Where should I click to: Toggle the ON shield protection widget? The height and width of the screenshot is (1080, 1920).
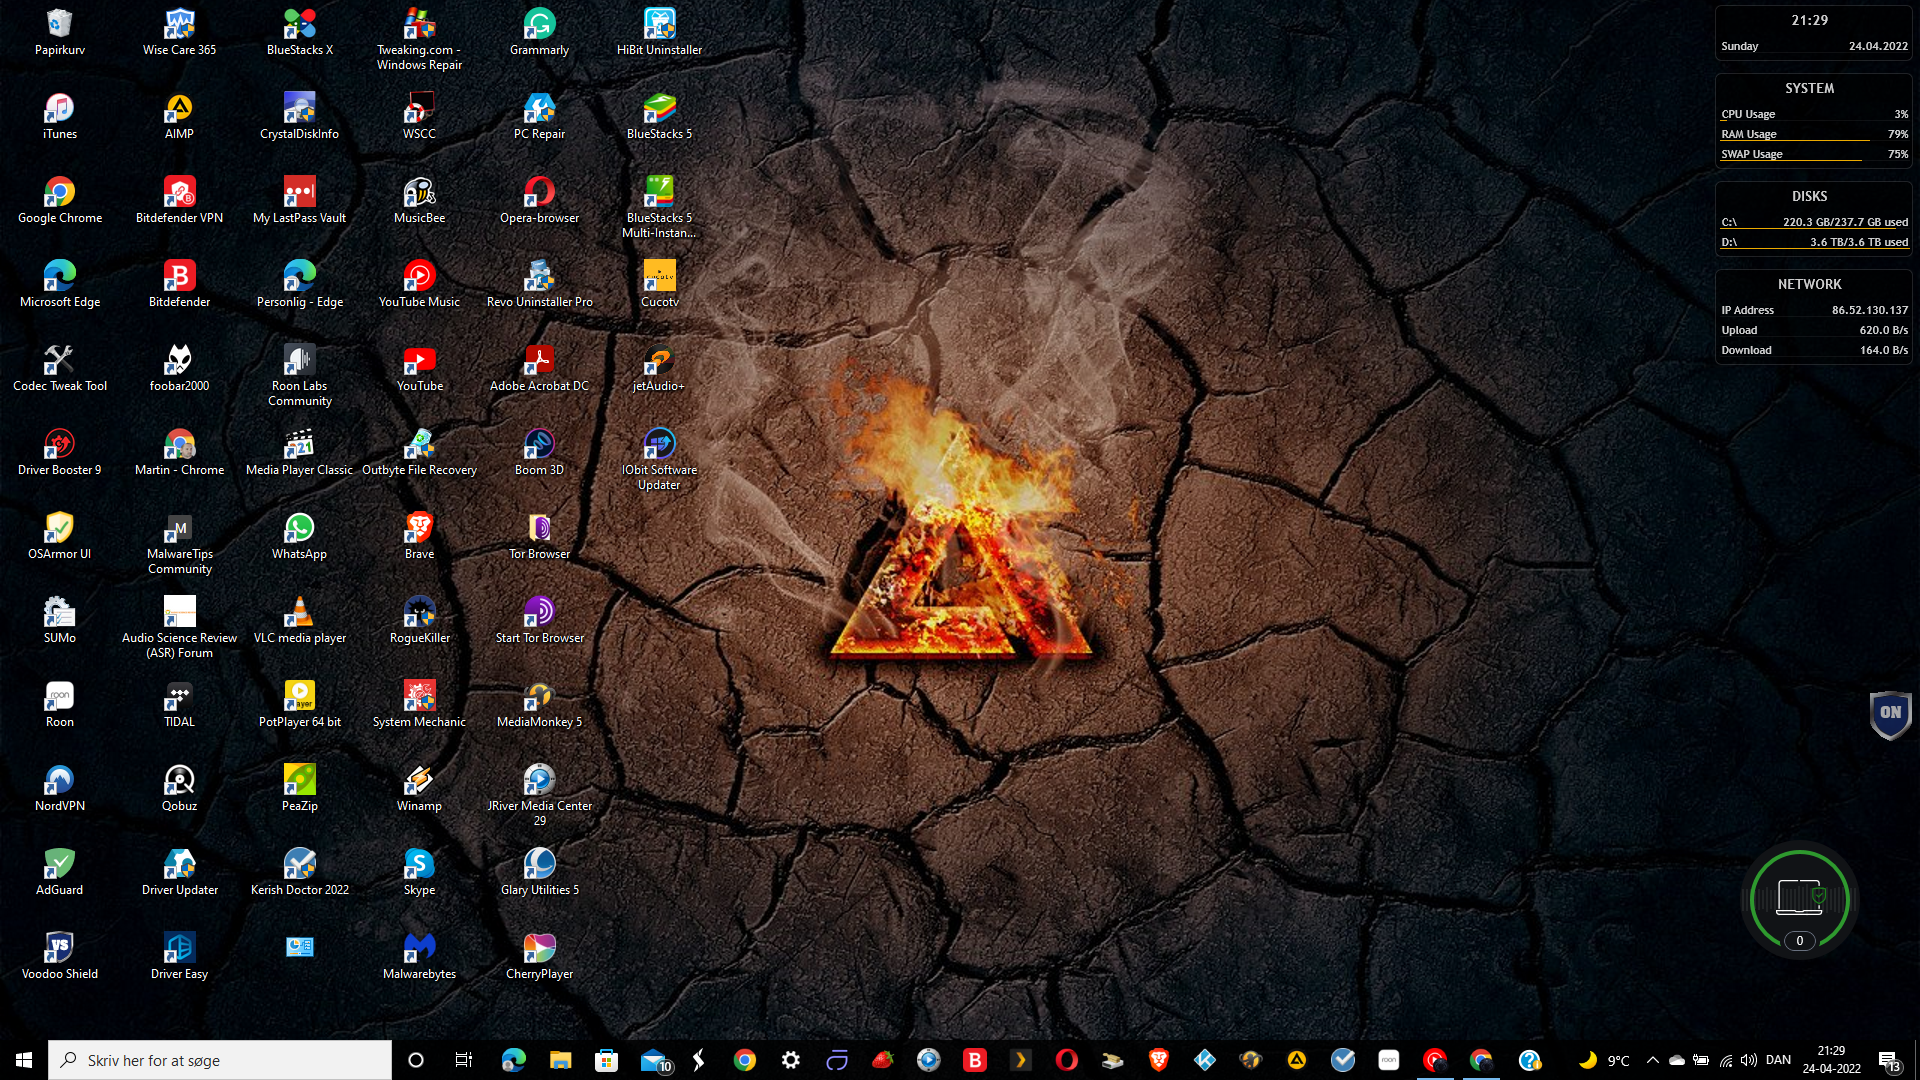(1890, 714)
